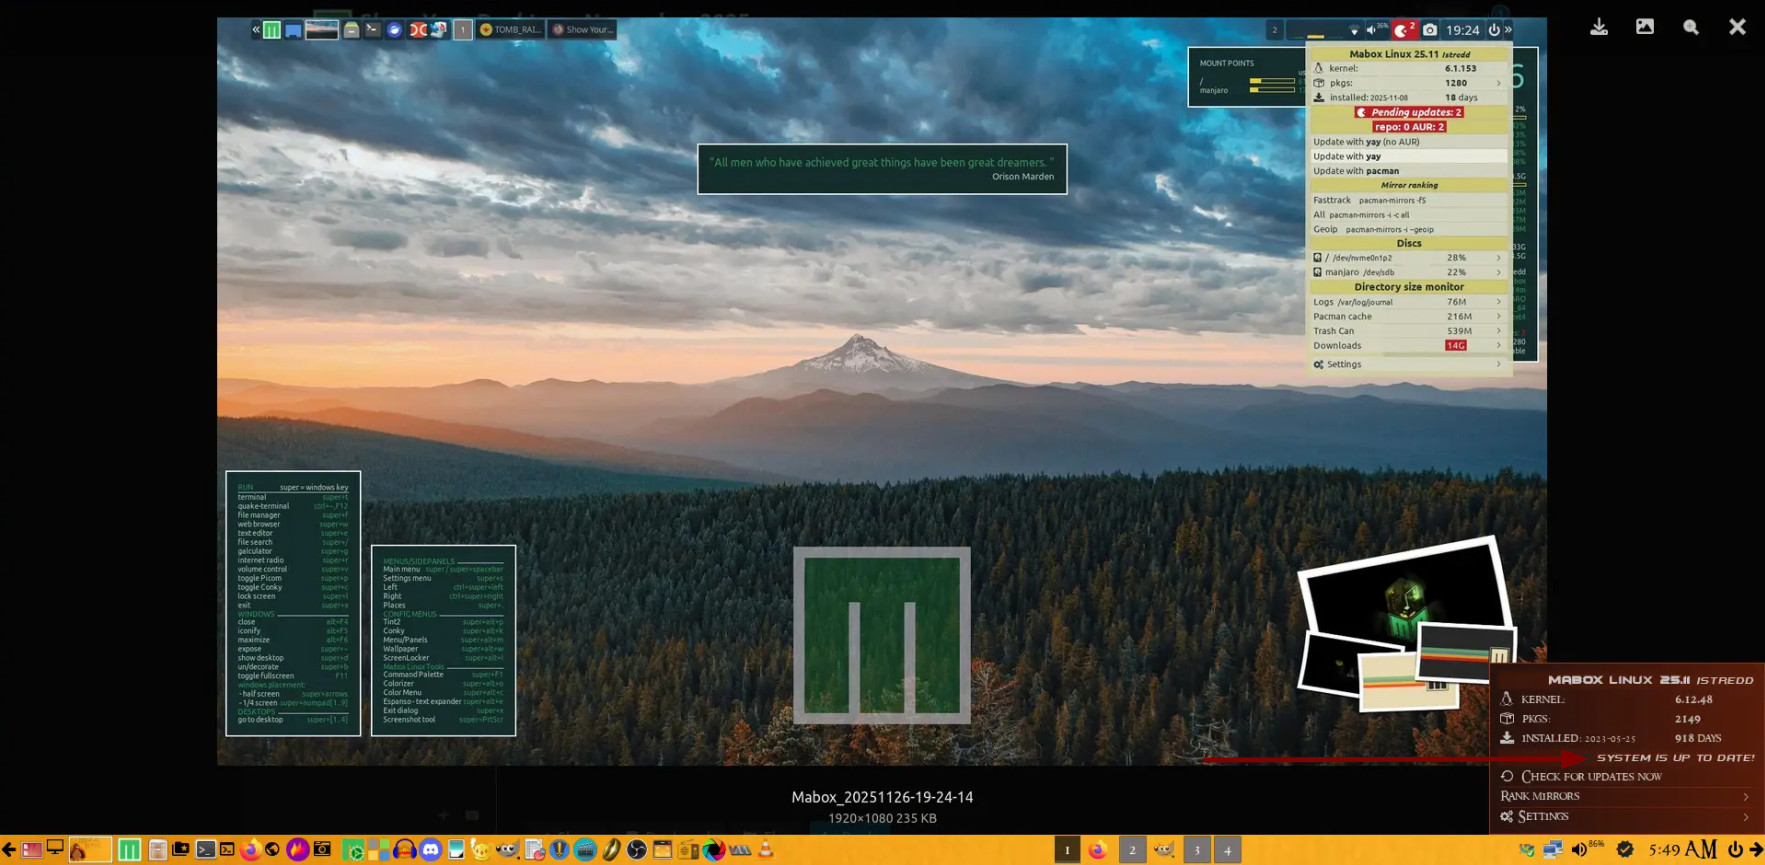The height and width of the screenshot is (865, 1765).
Task: Select Check for Updates Now
Action: (1591, 777)
